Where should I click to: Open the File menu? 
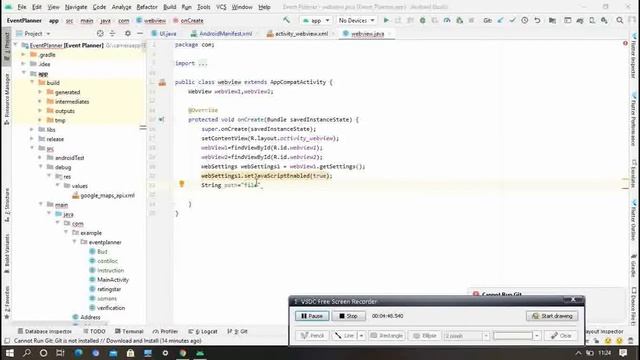(x=22, y=7)
